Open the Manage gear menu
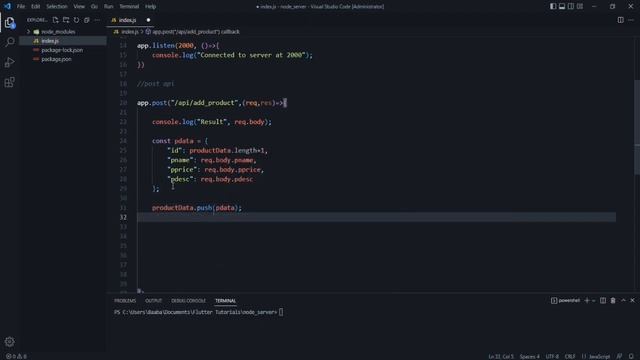 (x=9, y=341)
